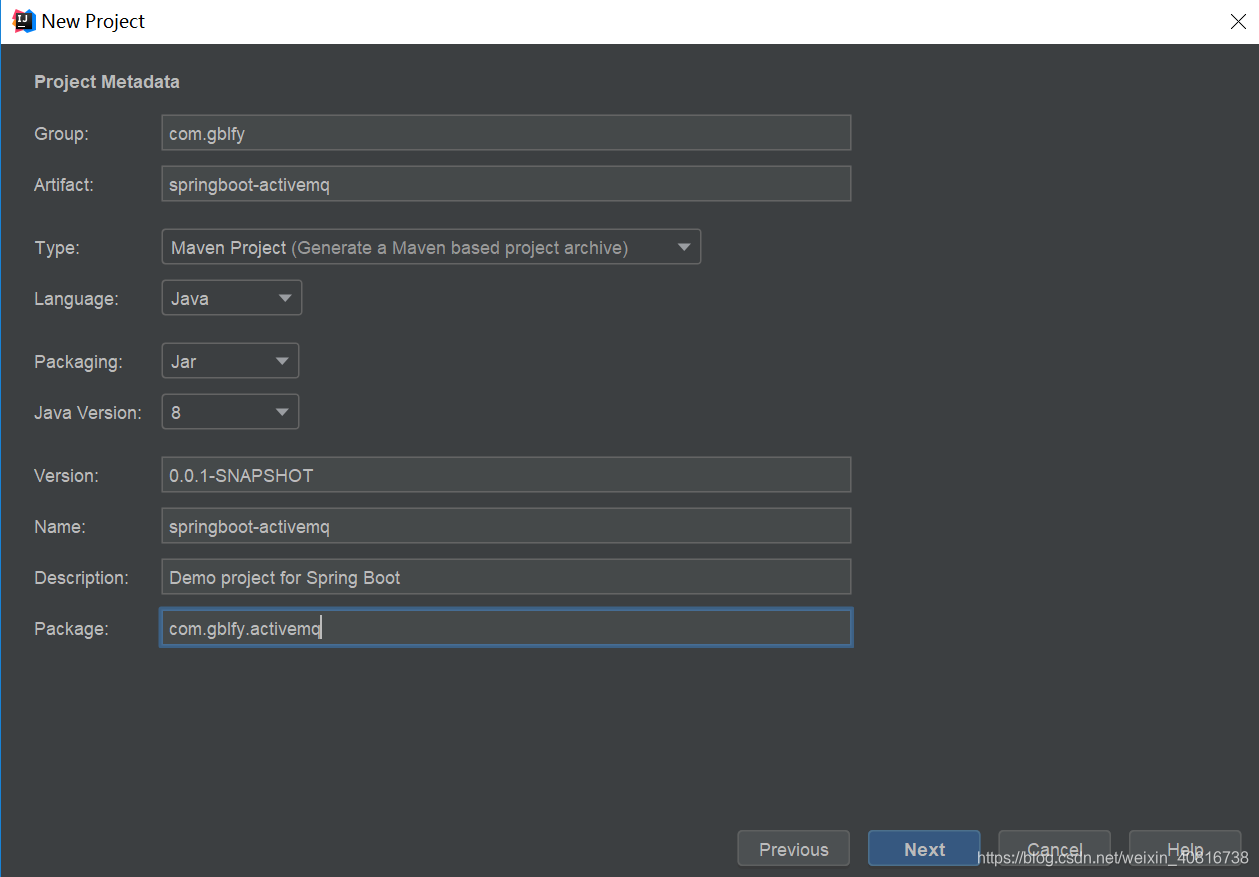Open Help for the wizard

click(x=1185, y=849)
